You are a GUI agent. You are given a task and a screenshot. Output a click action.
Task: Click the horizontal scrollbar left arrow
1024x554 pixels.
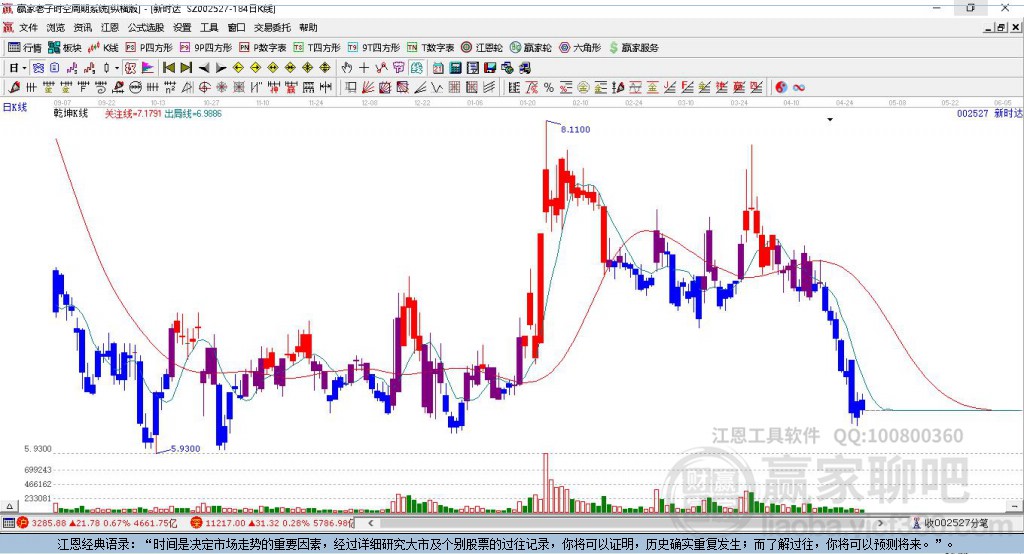click(371, 523)
